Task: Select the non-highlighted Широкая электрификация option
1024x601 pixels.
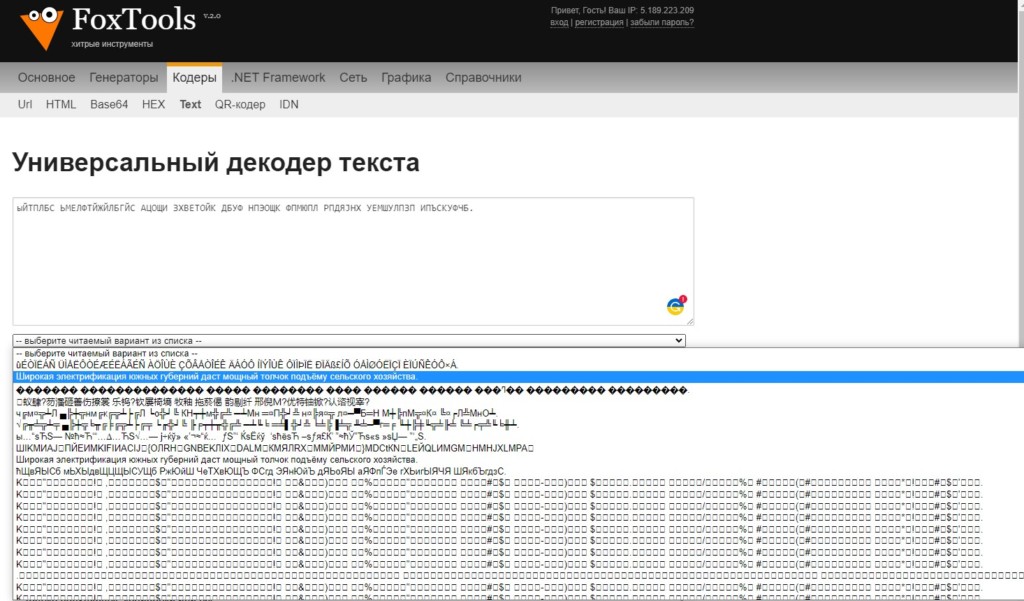Action: pos(519,460)
